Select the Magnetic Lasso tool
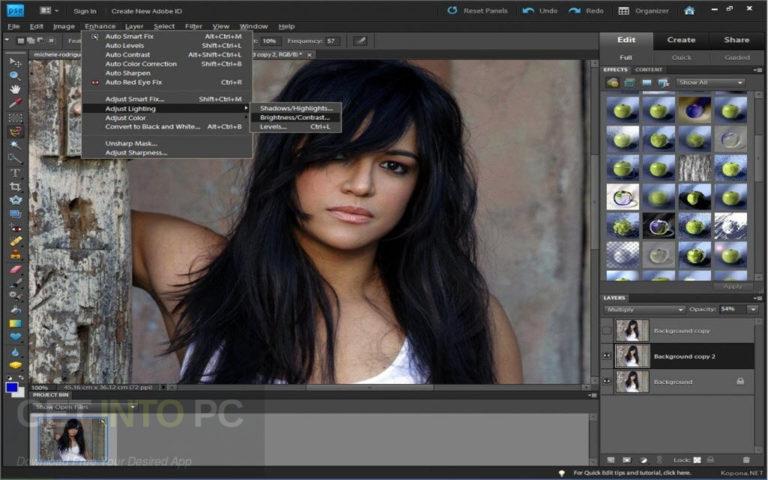This screenshot has height=480, width=768. coord(16,131)
